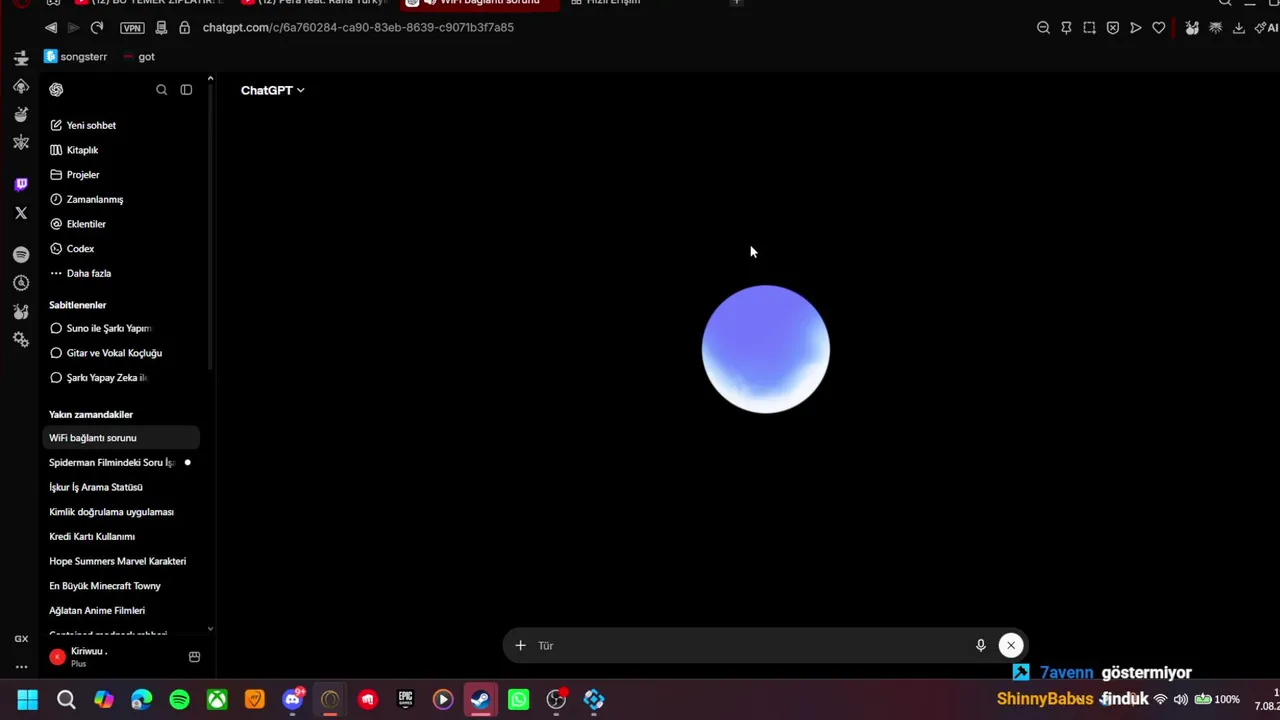Screen dimensions: 1280x720
Task: Open the İşkur İş Arama Statüsü chat
Action: pos(96,487)
